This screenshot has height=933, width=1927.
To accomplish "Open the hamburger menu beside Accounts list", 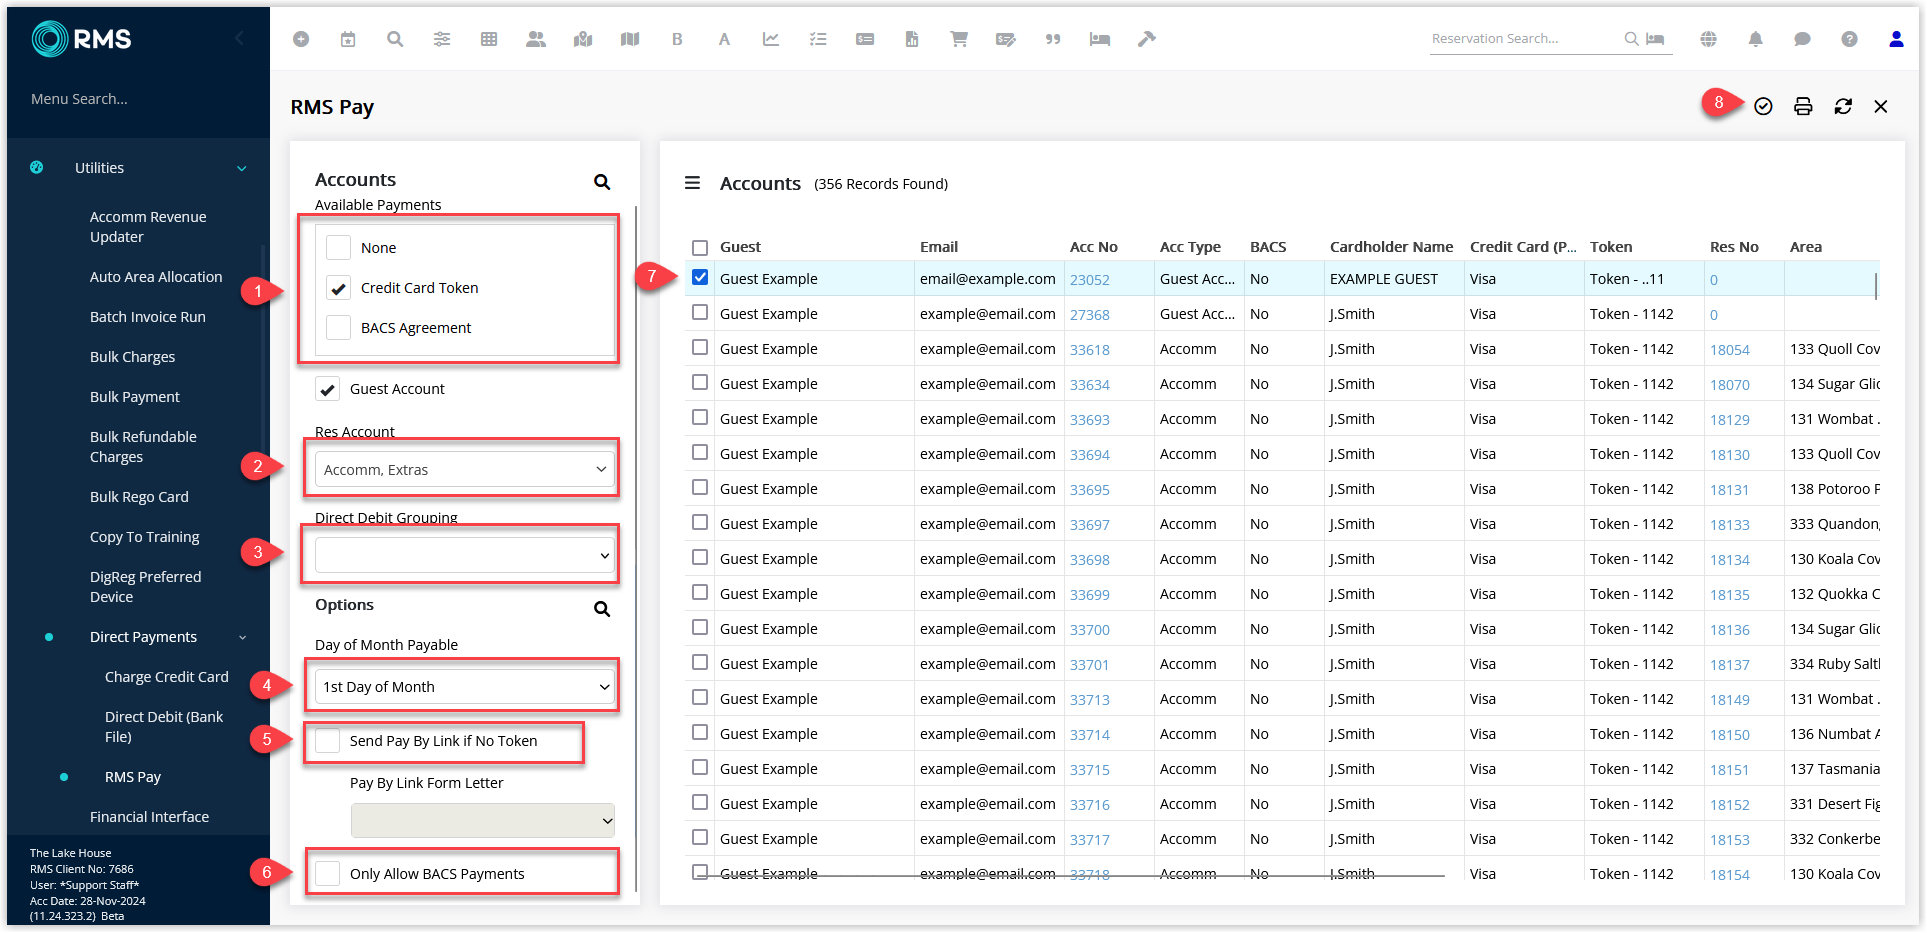I will (x=692, y=183).
